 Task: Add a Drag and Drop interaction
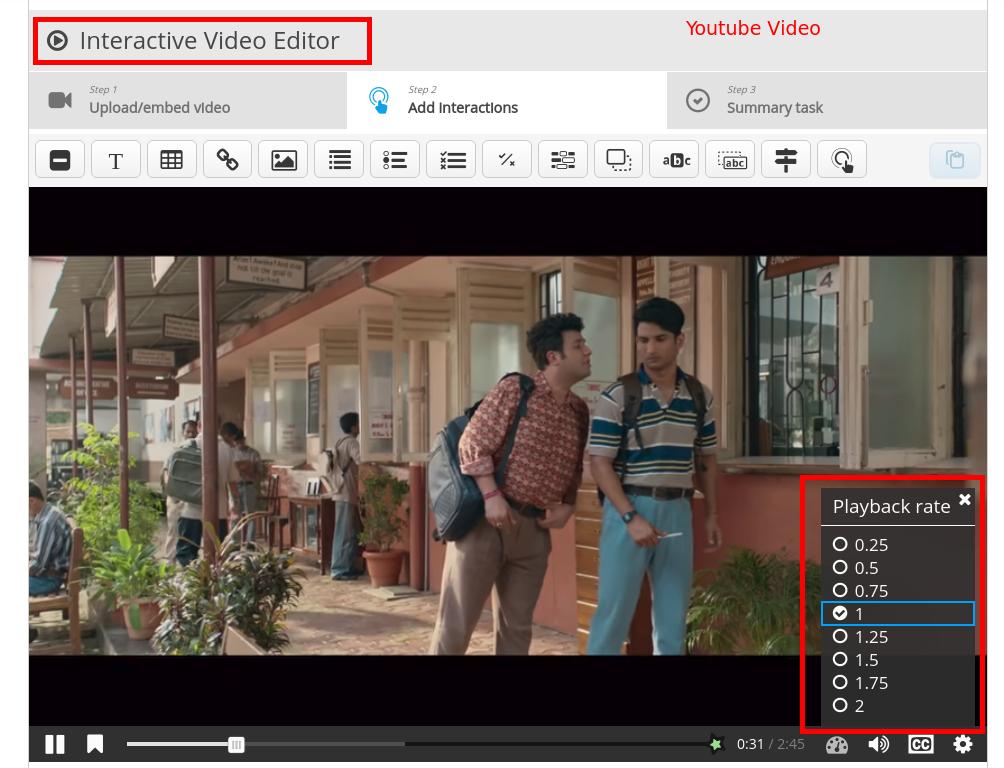[619, 159]
